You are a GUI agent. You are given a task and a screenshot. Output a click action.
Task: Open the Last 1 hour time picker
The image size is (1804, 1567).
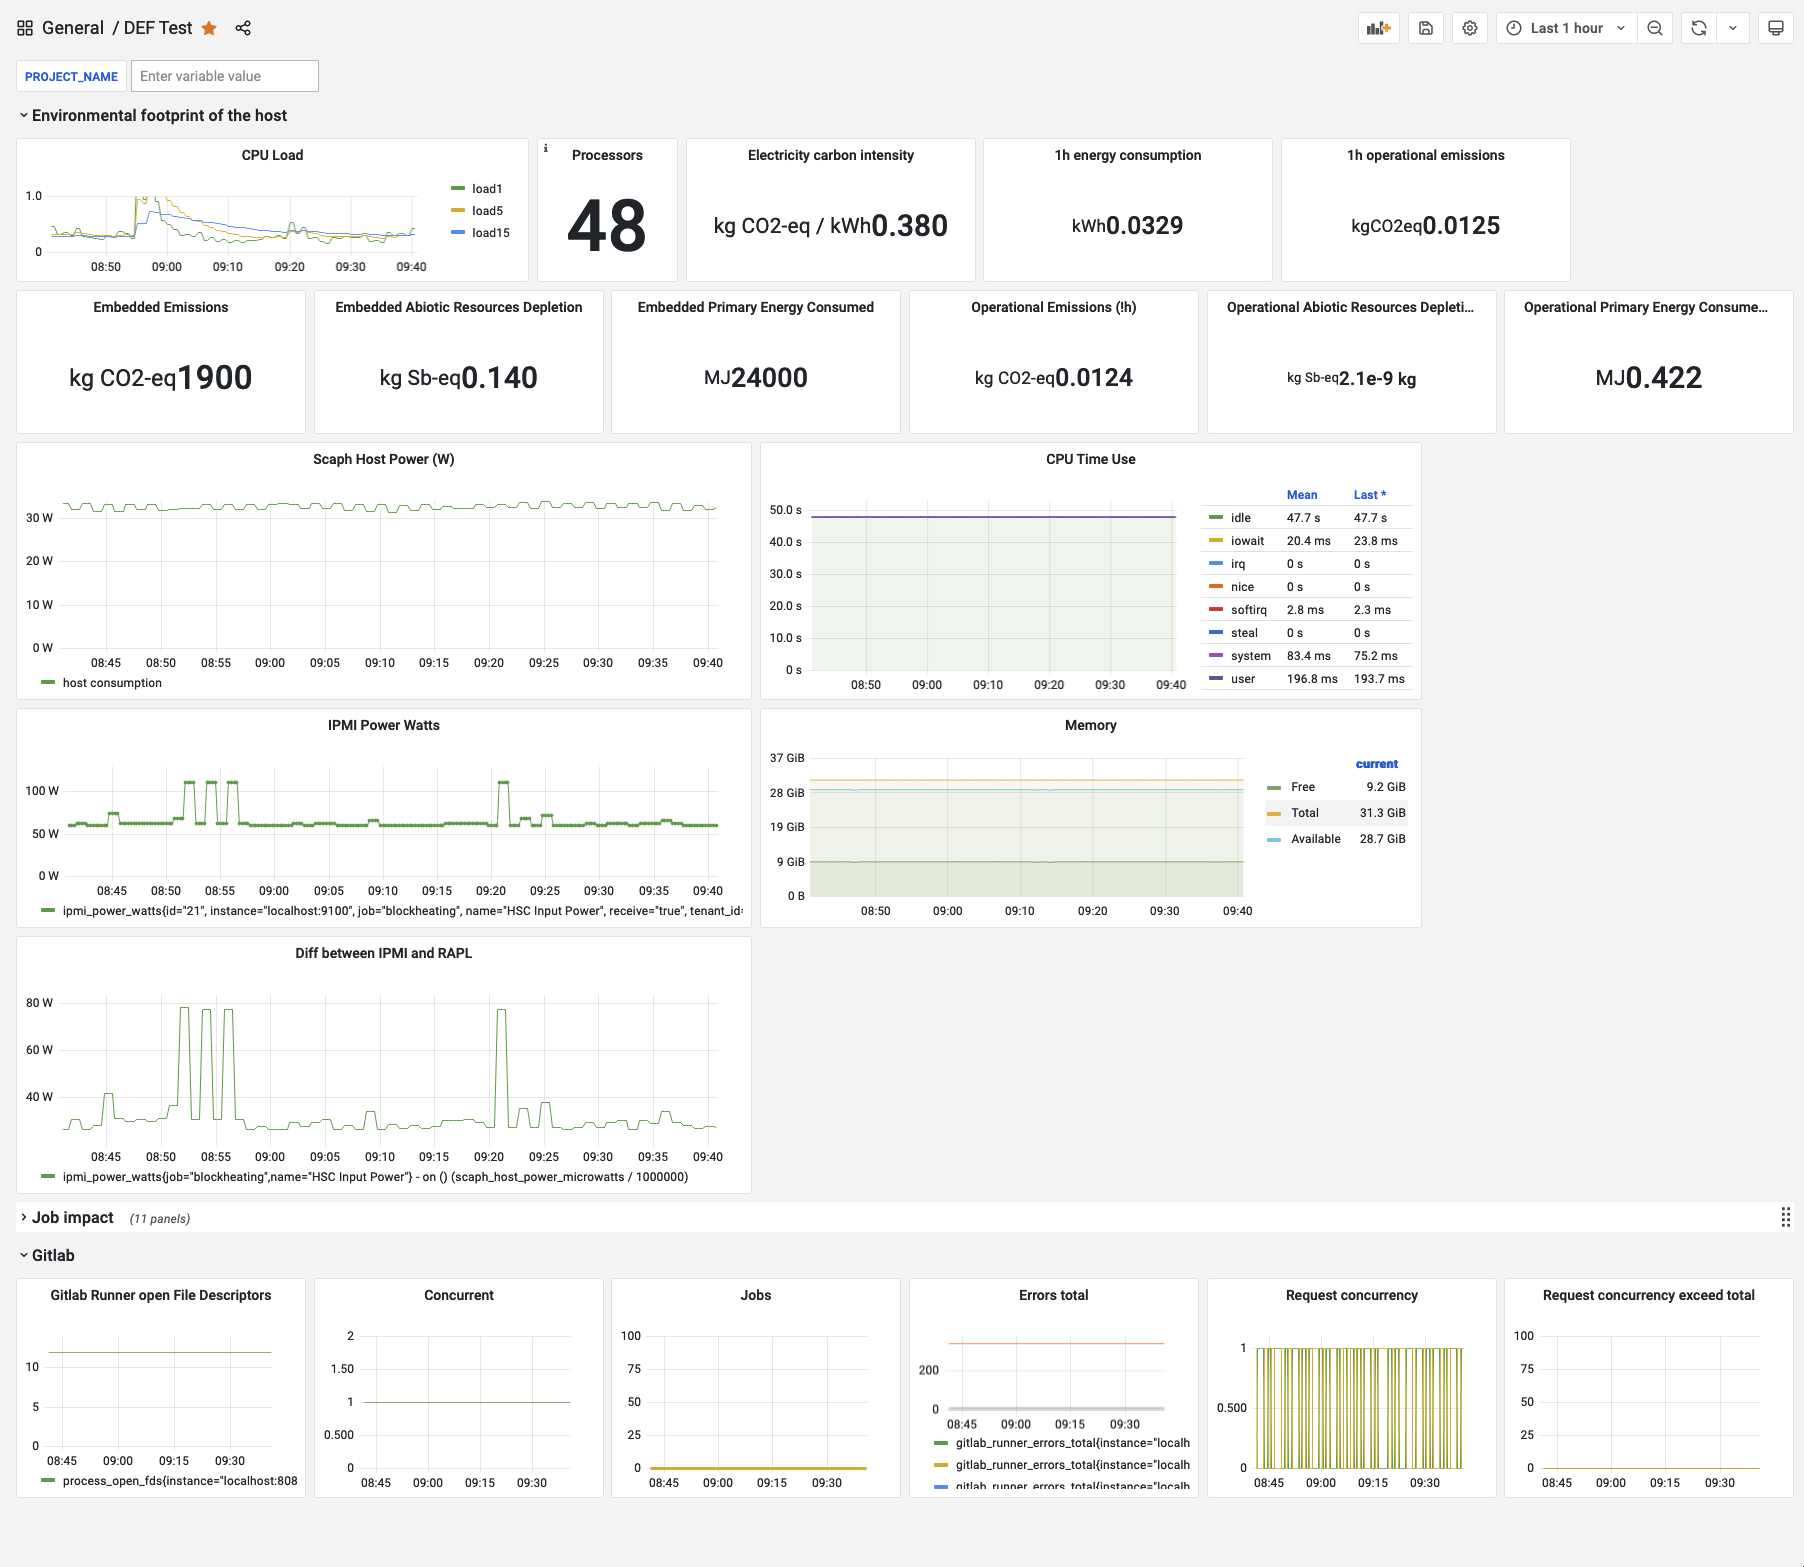tap(1567, 28)
